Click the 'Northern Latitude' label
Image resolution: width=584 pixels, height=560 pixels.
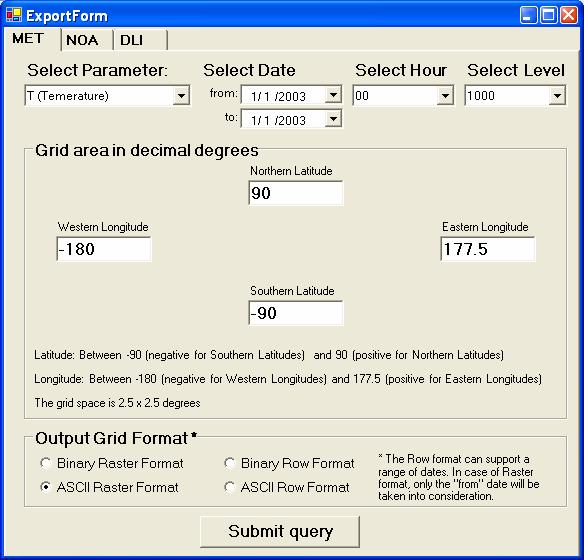291,171
